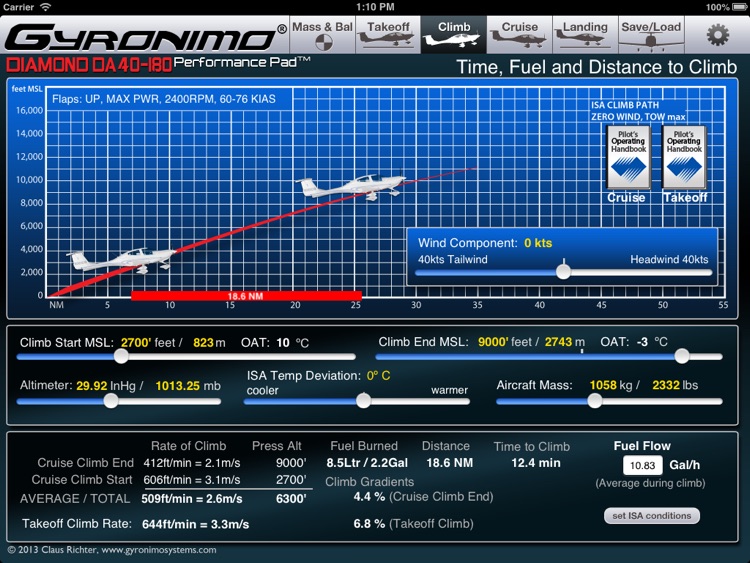This screenshot has width=750, height=563.
Task: Click the 412ft/min Cruise Climb End rate
Action: tap(192, 463)
